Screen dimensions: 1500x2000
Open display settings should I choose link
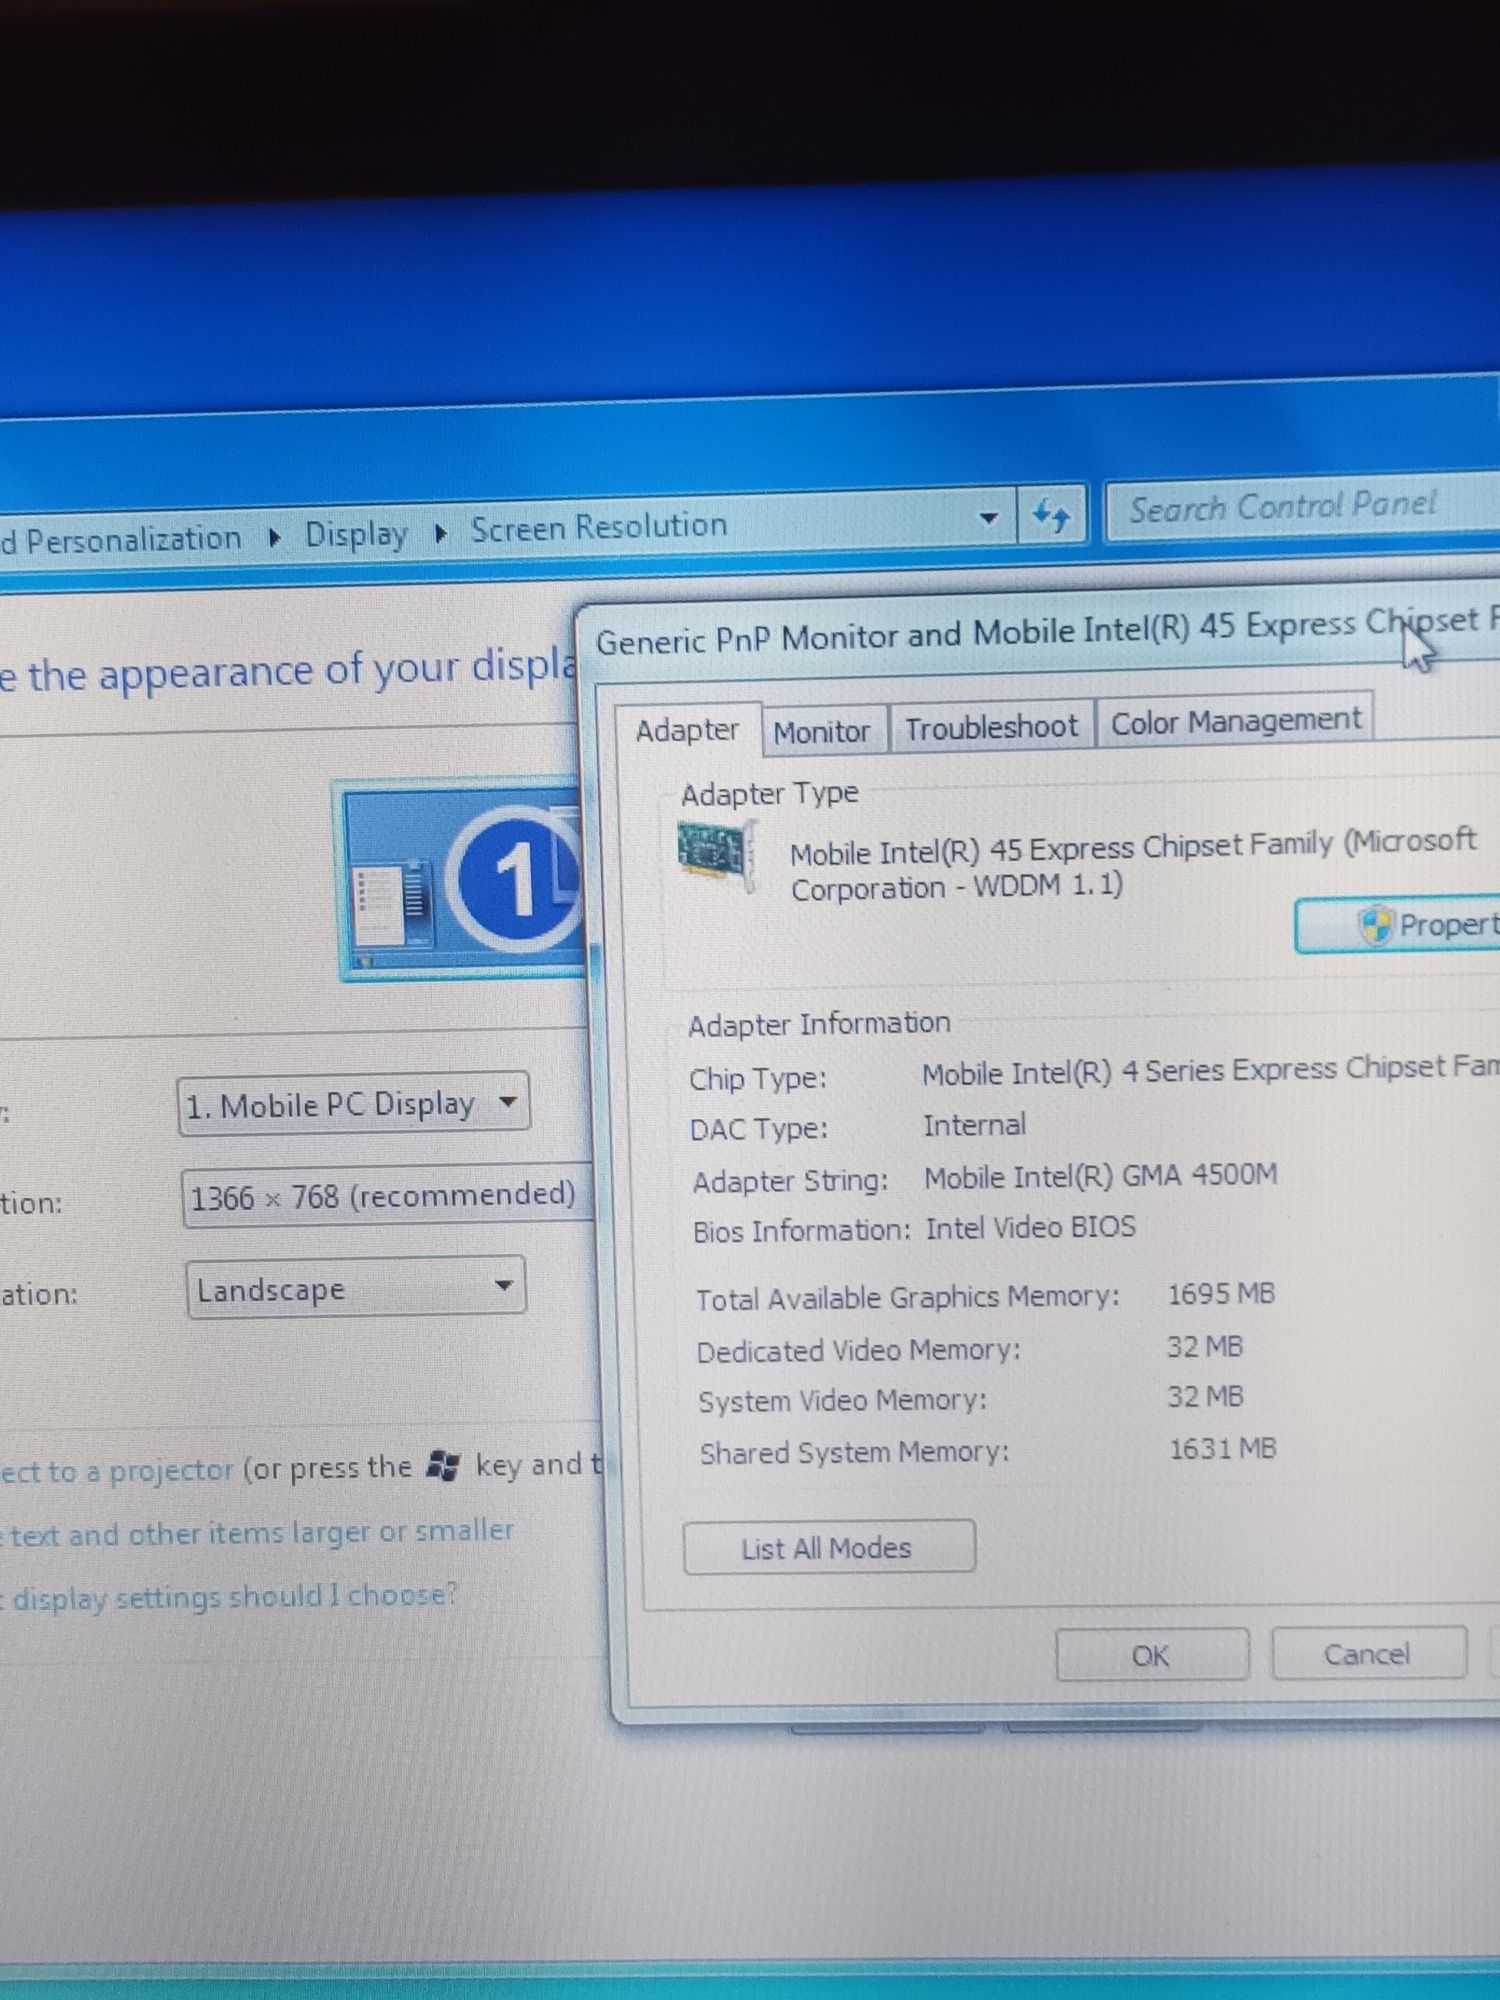(230, 1596)
